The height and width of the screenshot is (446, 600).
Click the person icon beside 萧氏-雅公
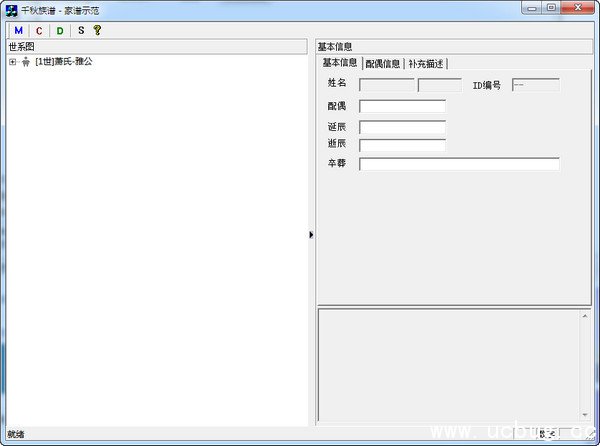(x=25, y=62)
